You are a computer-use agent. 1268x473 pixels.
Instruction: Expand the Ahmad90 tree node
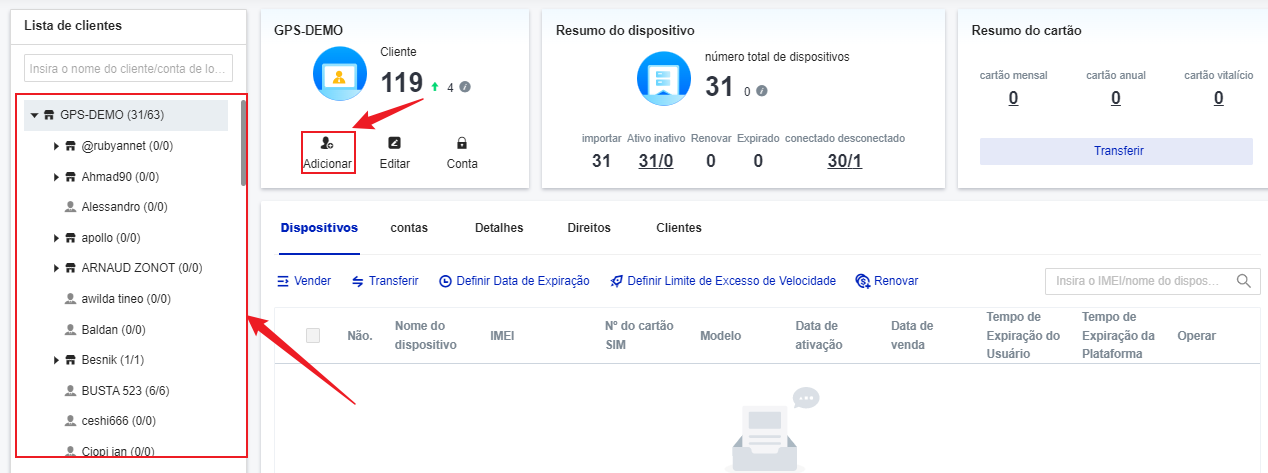point(56,177)
